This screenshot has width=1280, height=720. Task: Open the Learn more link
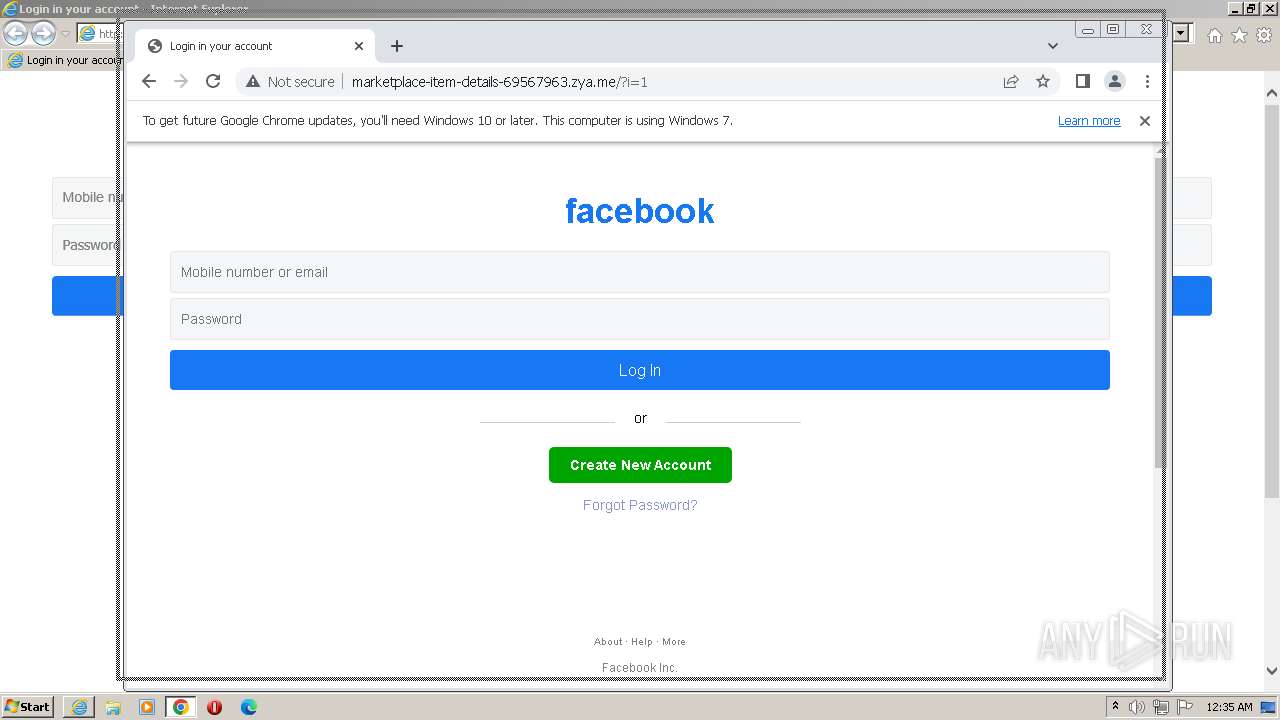[x=1089, y=121]
